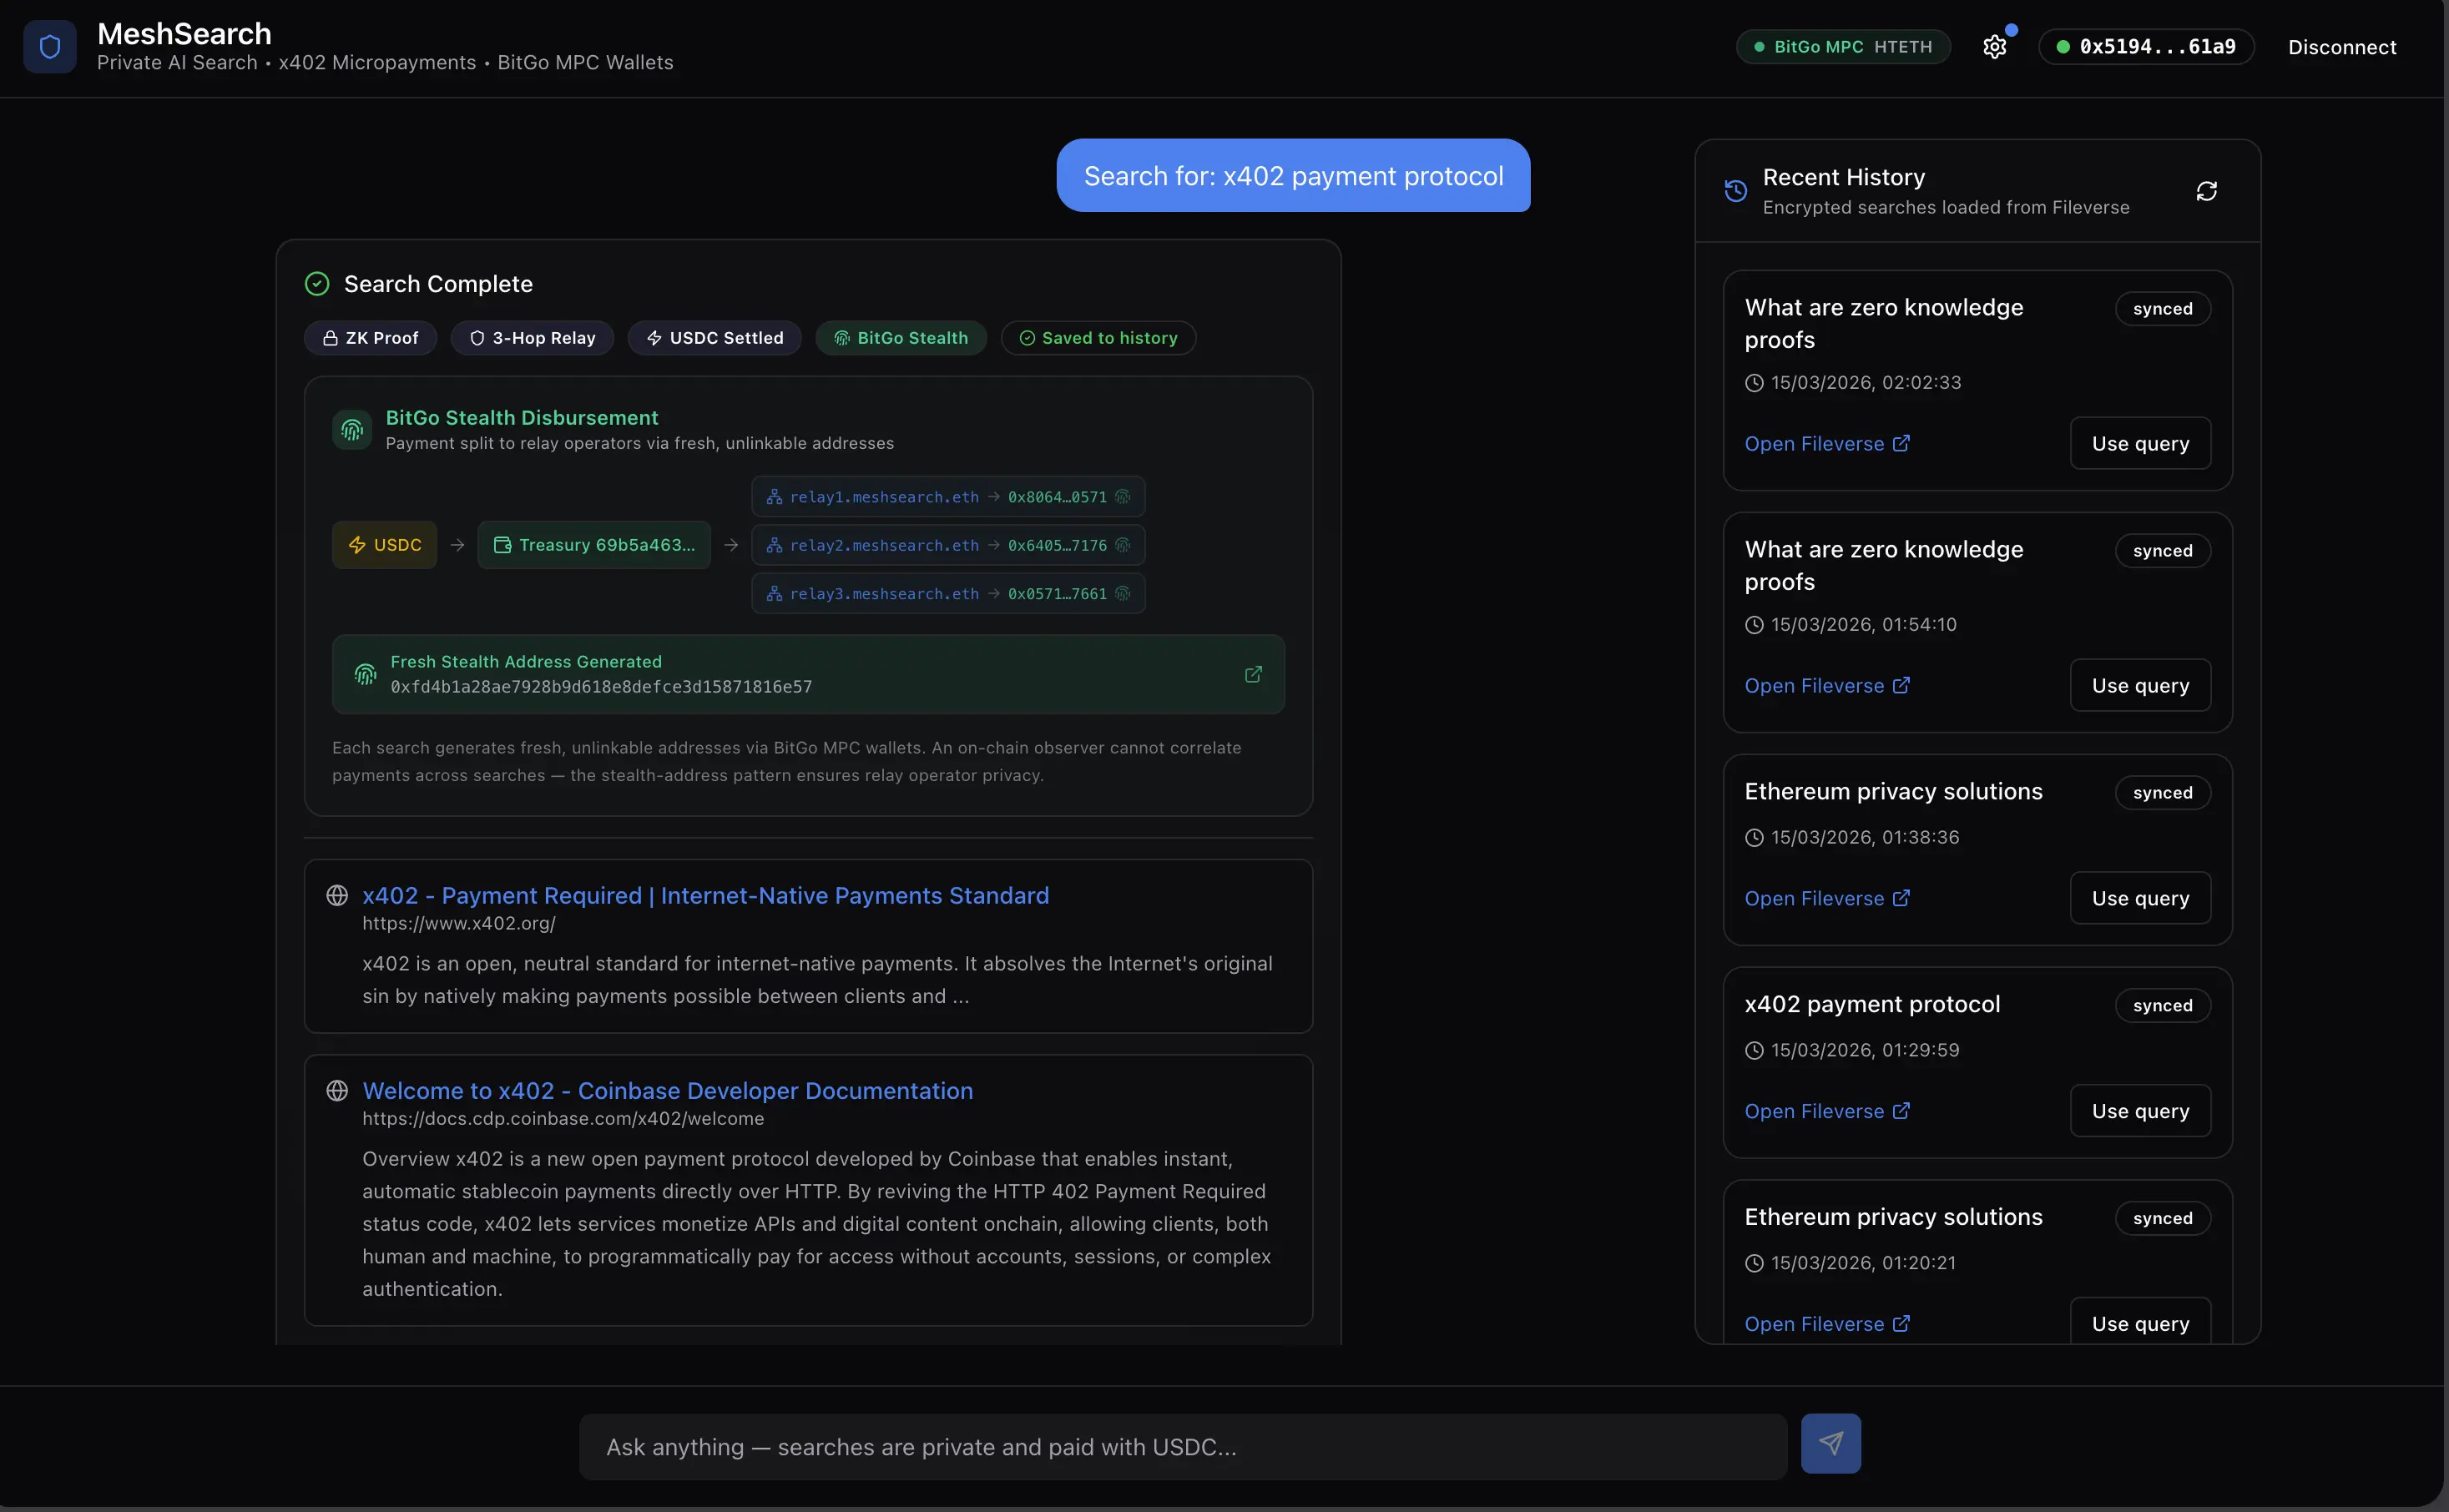Image resolution: width=2449 pixels, height=1512 pixels.
Task: Focus the Ask anything search input
Action: pyautogui.click(x=1182, y=1447)
